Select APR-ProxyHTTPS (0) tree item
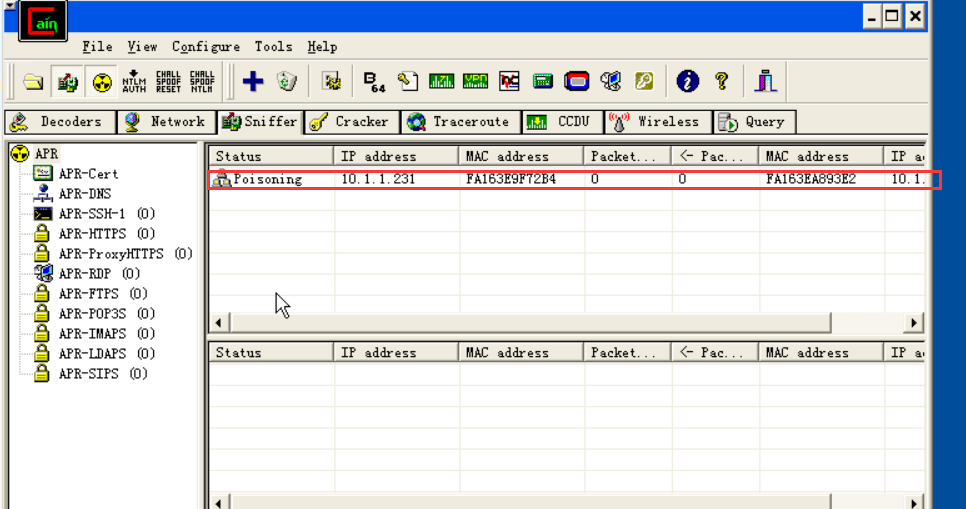This screenshot has width=966, height=509. coord(126,254)
